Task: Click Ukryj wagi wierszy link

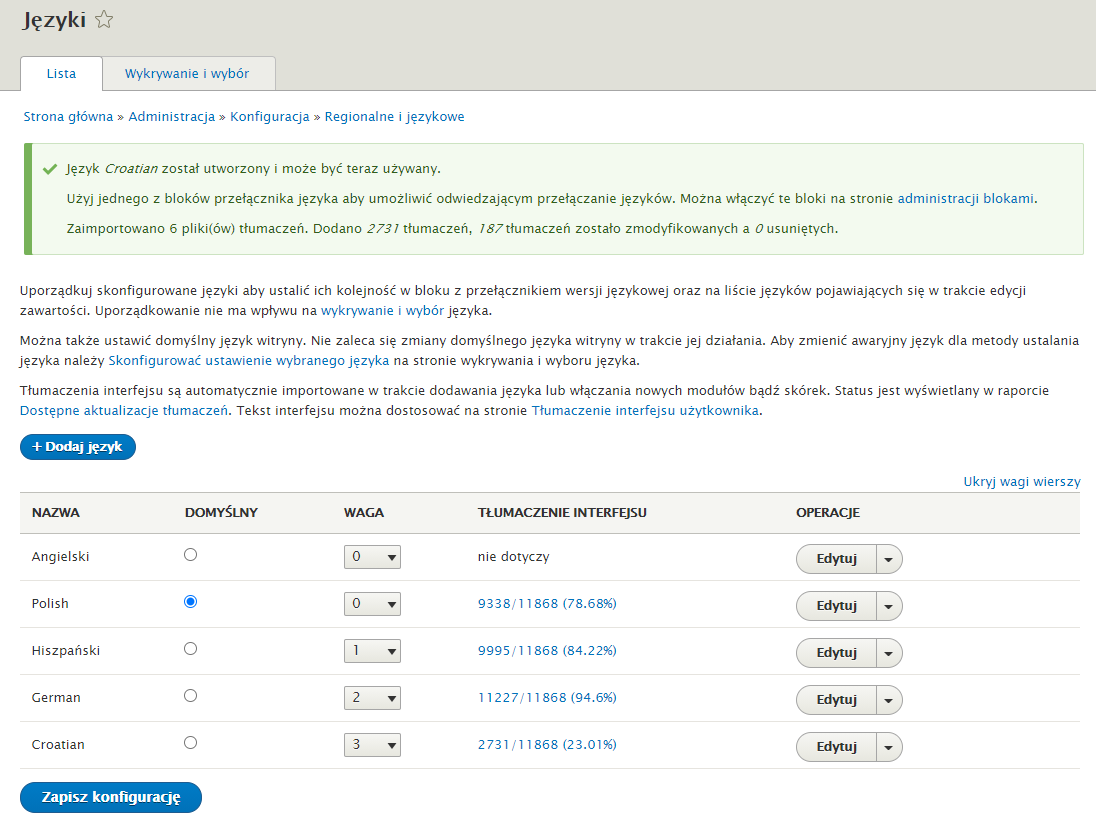Action: coord(1022,482)
